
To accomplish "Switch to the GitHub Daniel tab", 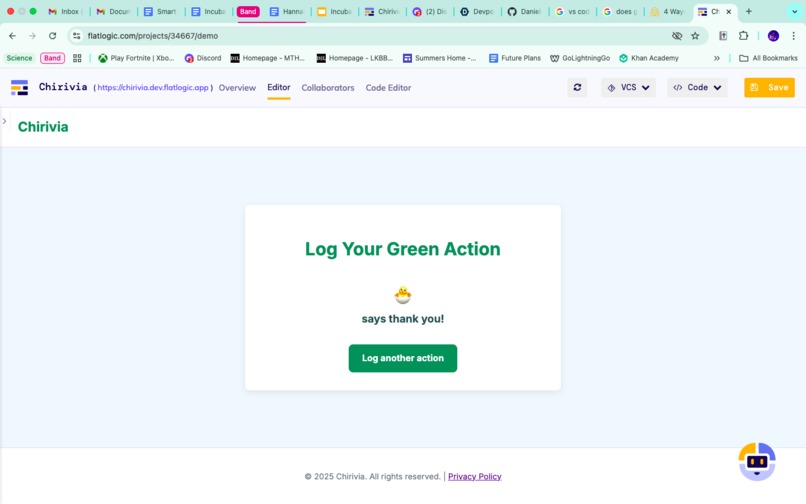I will (524, 11).
